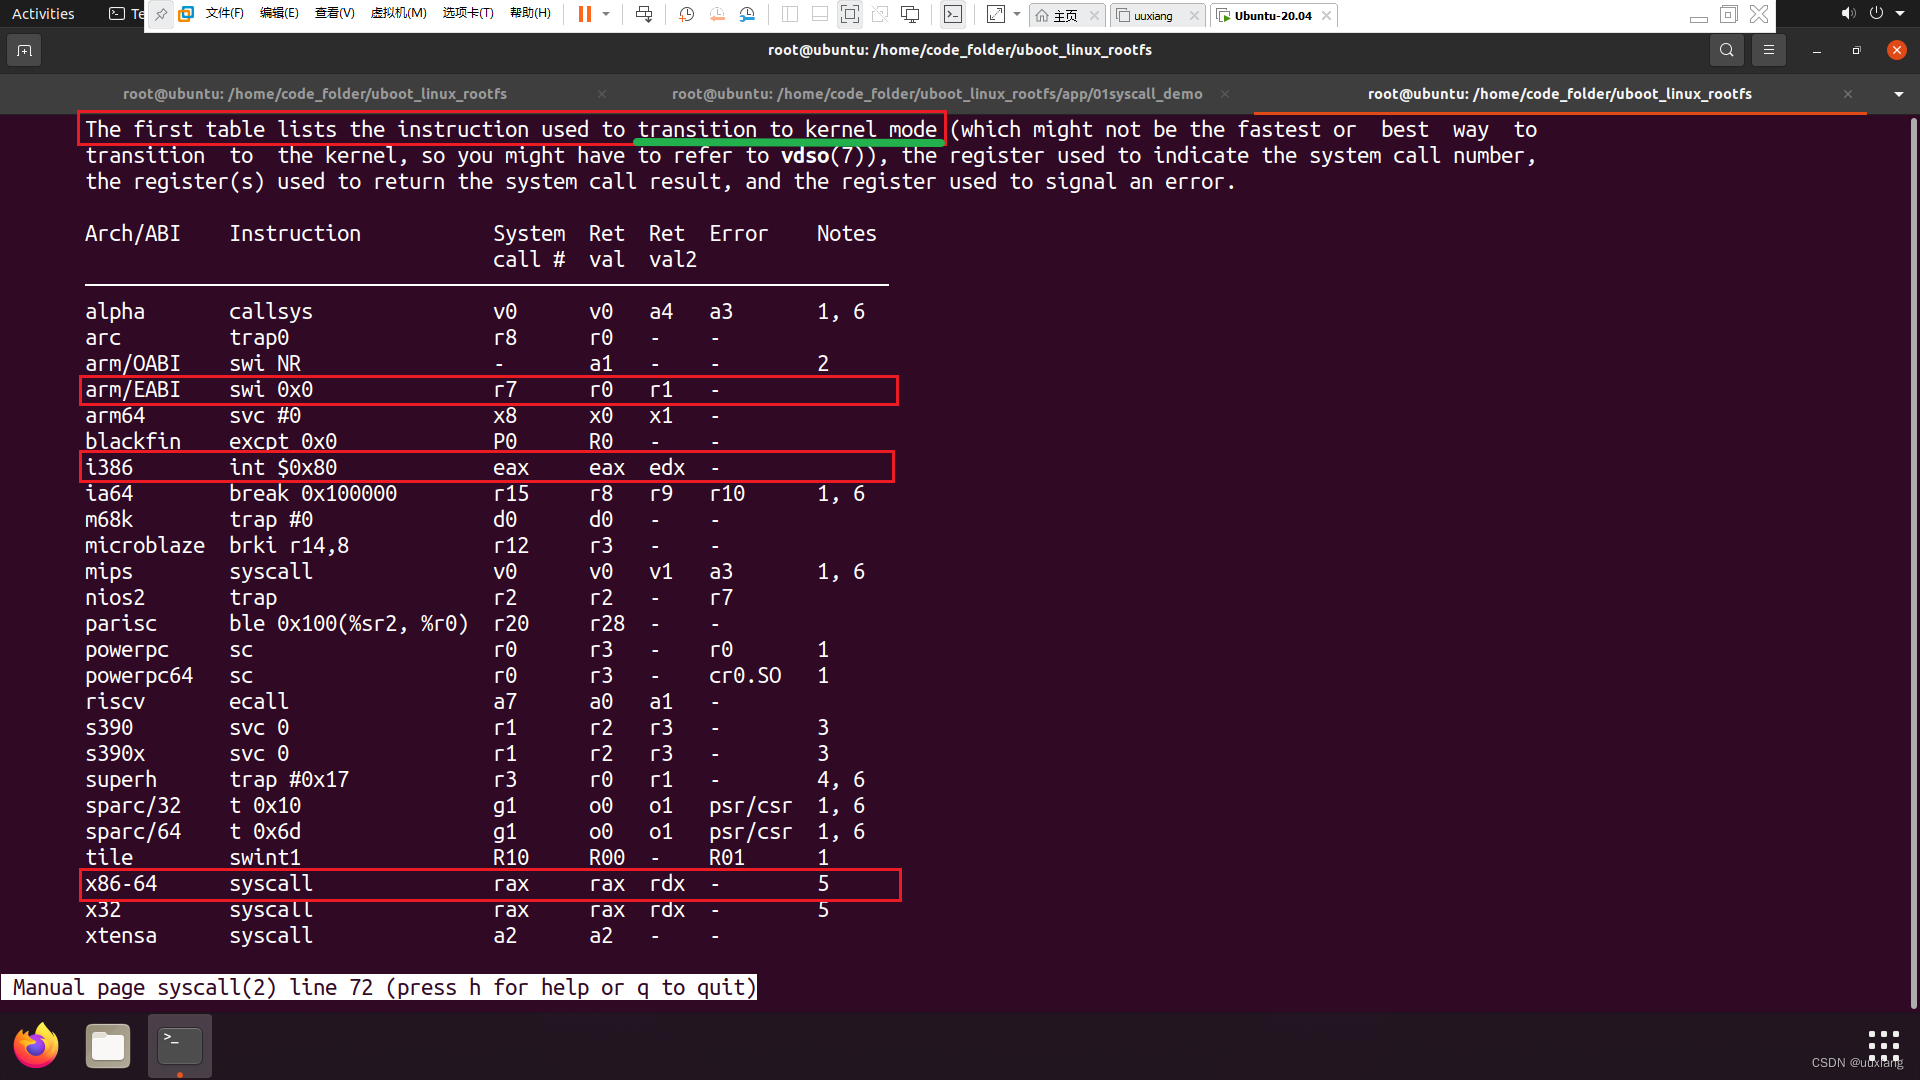Take a snapshot of the VM

tap(686, 14)
